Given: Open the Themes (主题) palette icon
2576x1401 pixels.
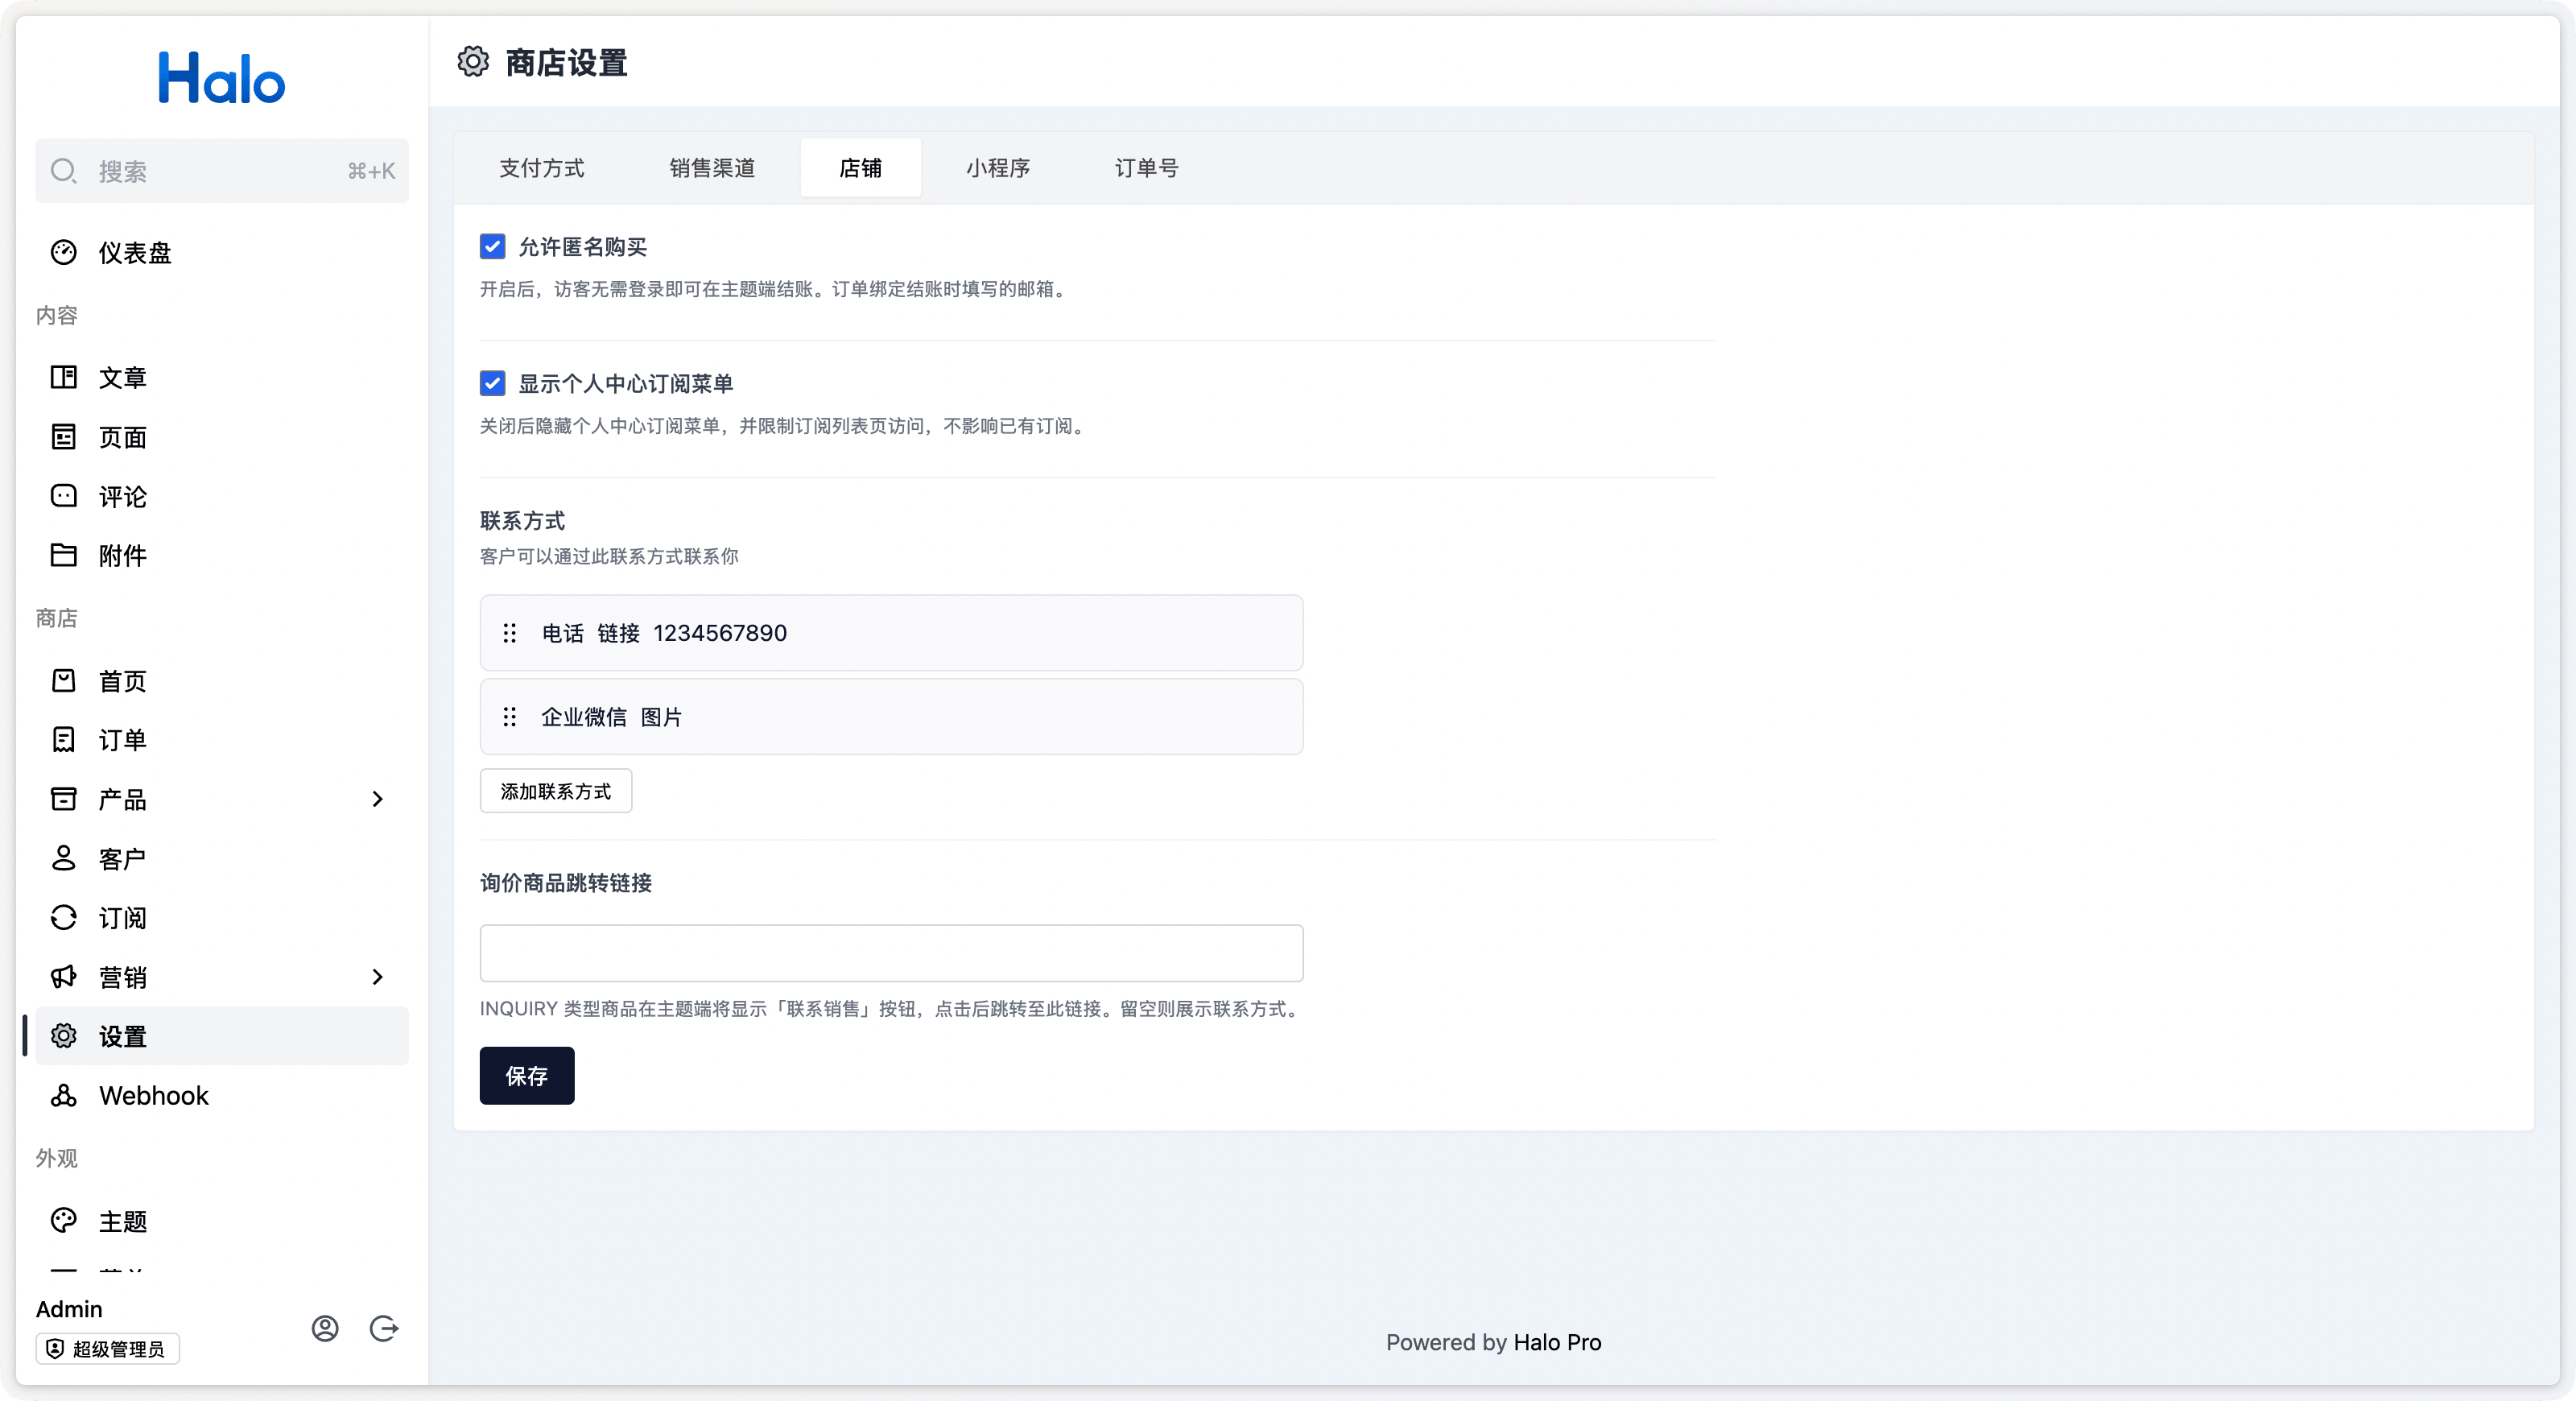Looking at the screenshot, I should pos(64,1220).
